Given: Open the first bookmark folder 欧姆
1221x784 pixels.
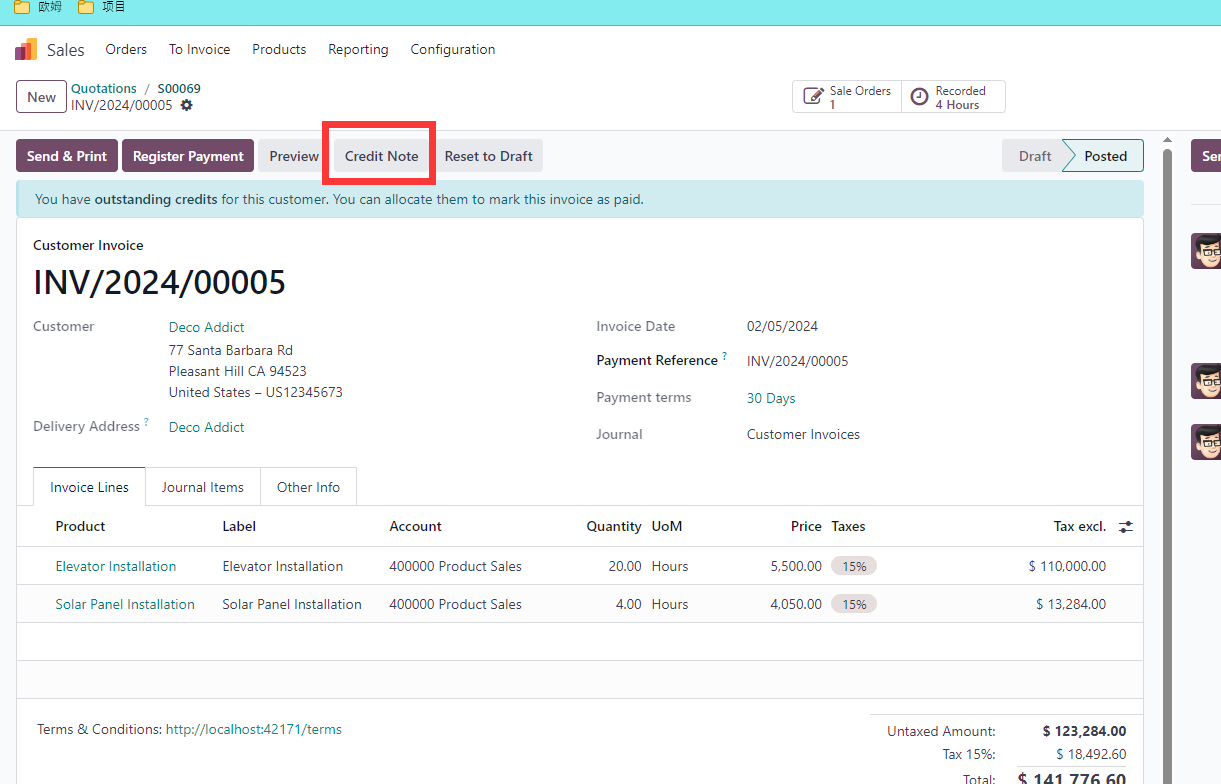Looking at the screenshot, I should point(38,7).
